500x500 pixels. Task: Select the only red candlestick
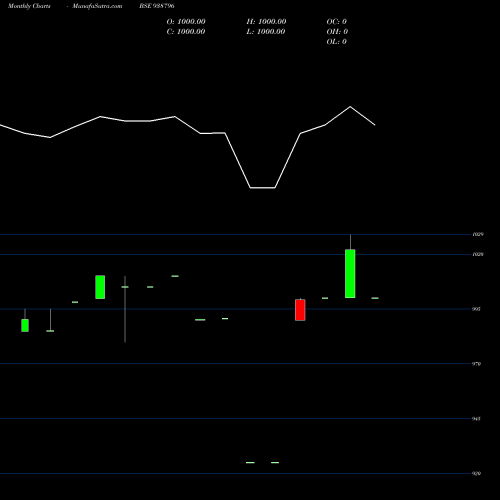pos(300,310)
